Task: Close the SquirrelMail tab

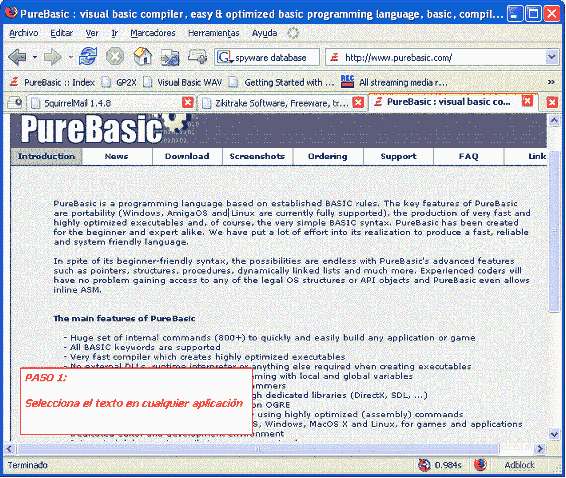Action: click(x=188, y=103)
